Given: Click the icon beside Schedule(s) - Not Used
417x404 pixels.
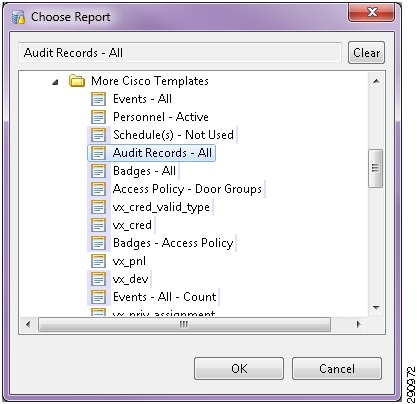Looking at the screenshot, I should pyautogui.click(x=98, y=135).
